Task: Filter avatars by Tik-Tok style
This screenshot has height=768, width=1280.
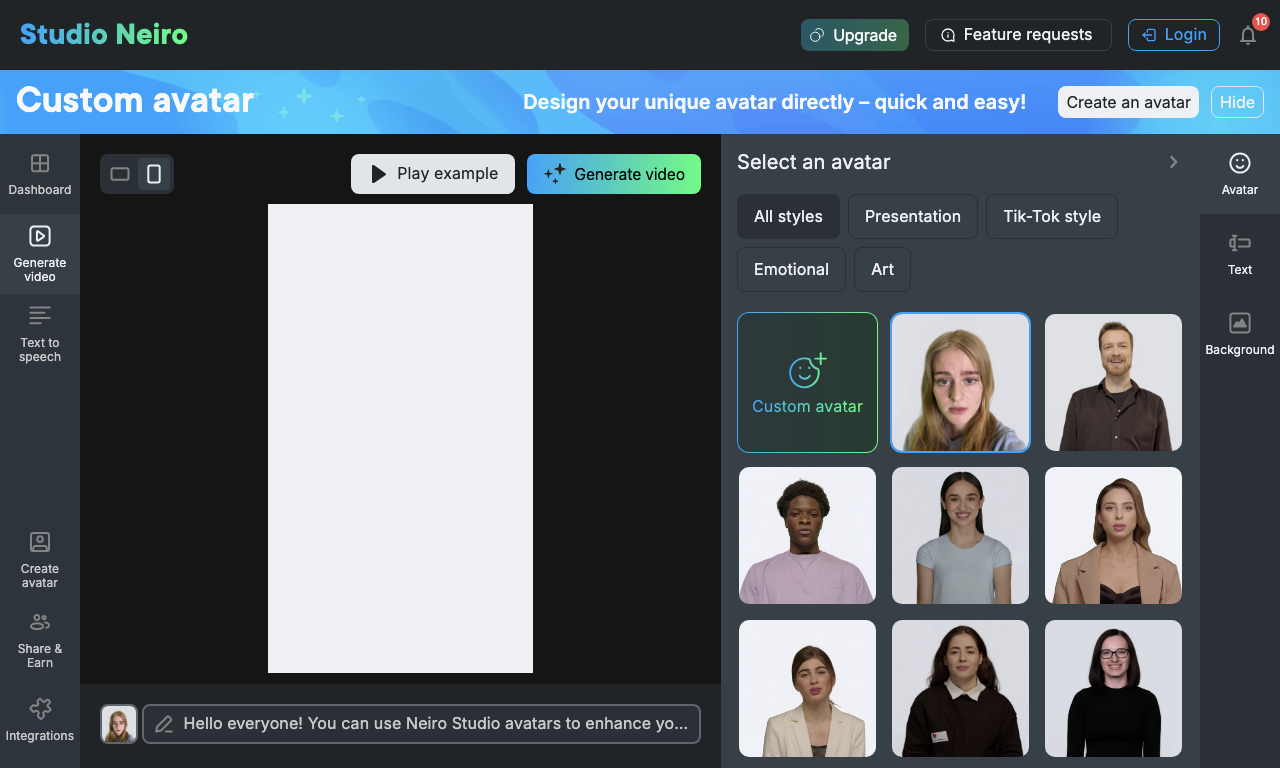Action: point(1052,216)
